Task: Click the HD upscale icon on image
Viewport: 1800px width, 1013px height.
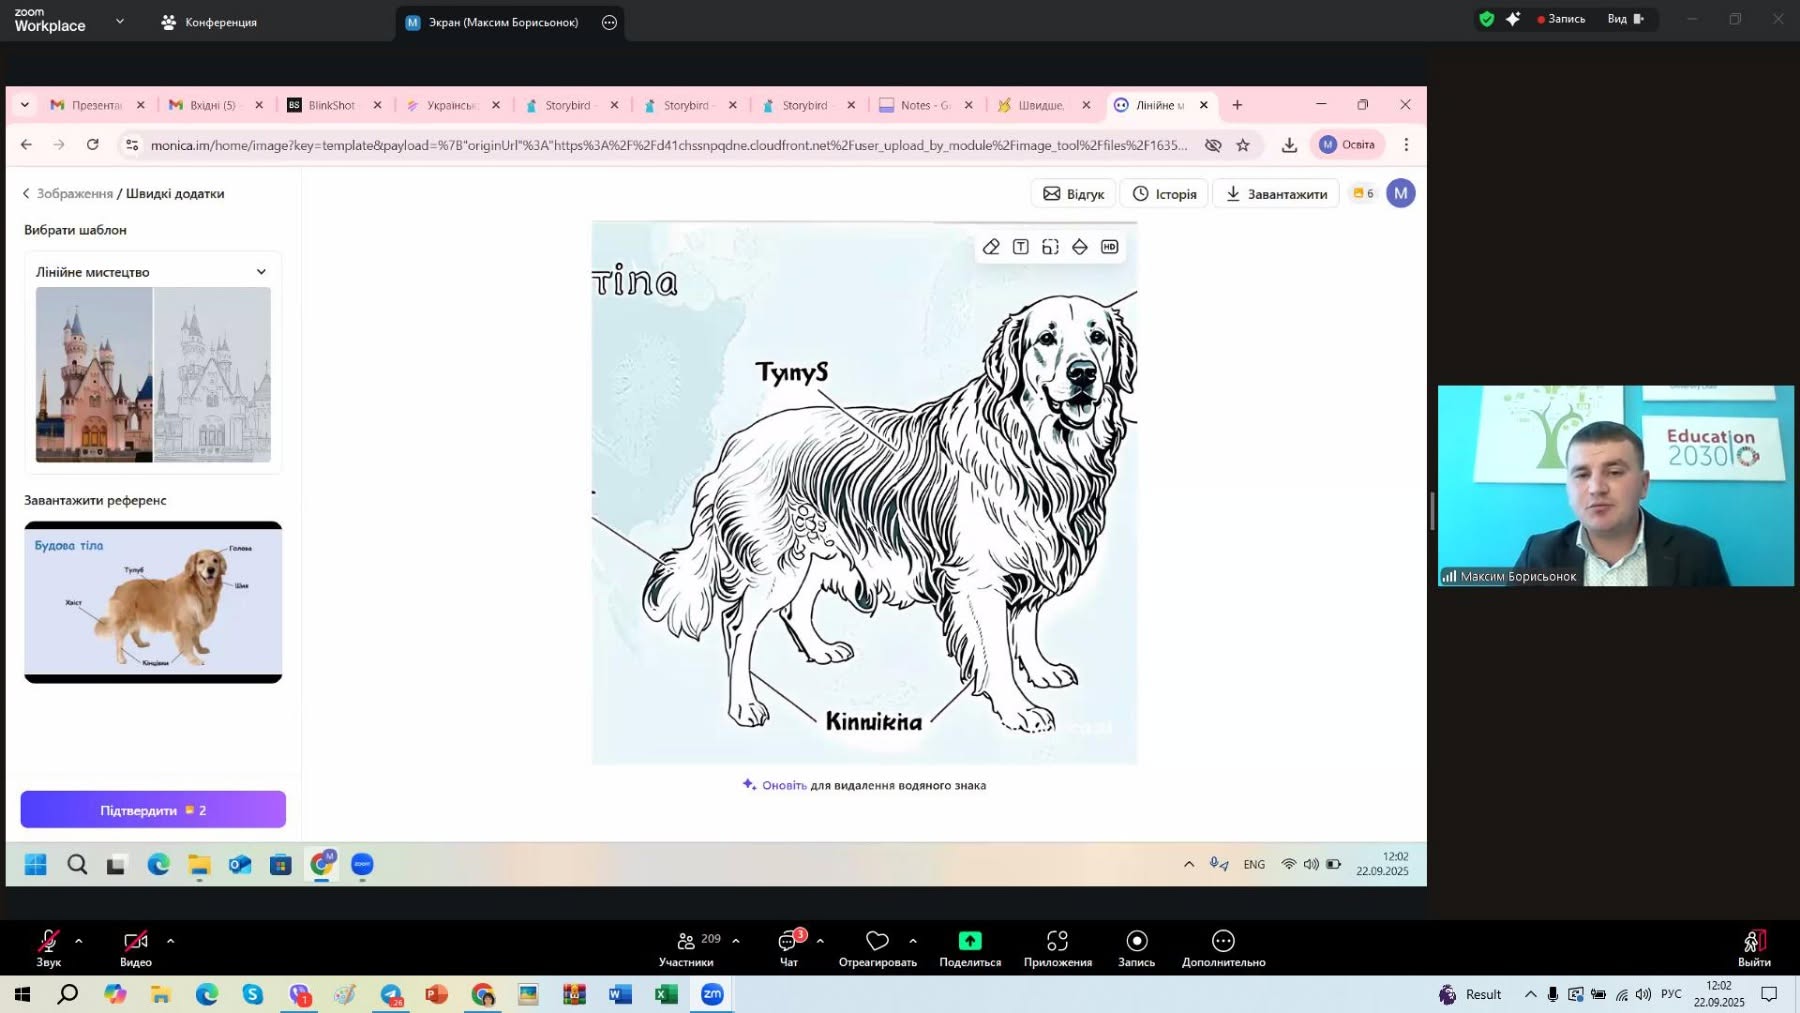Action: coord(1109,247)
